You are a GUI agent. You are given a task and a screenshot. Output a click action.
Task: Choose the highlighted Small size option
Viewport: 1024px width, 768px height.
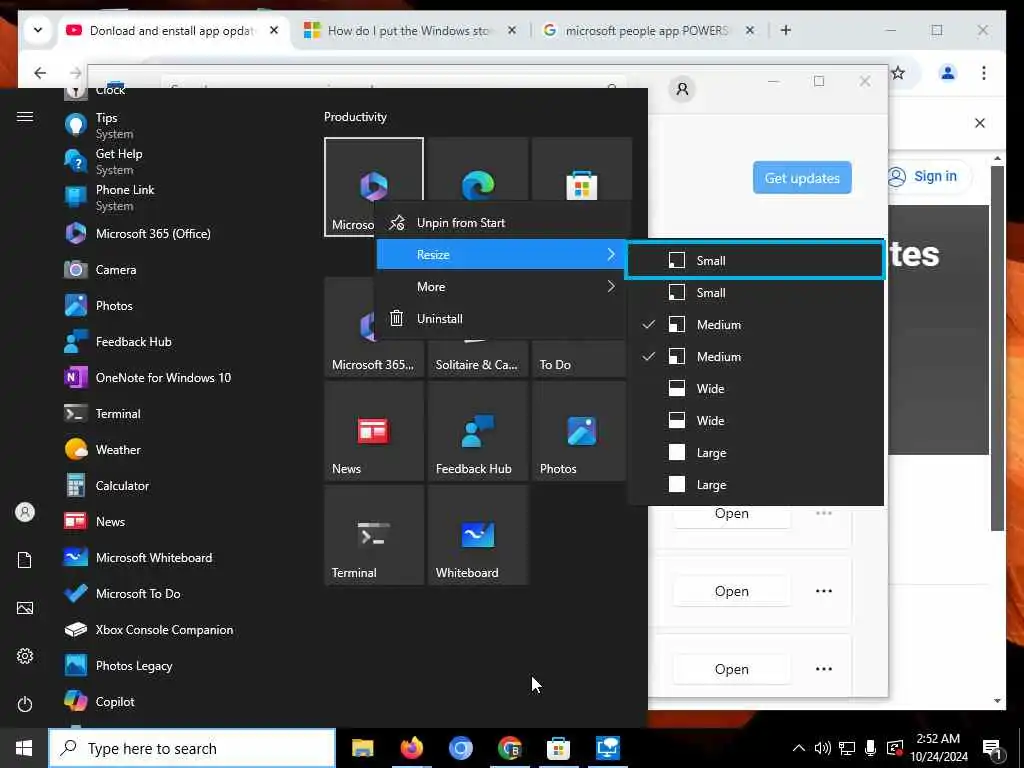click(755, 261)
